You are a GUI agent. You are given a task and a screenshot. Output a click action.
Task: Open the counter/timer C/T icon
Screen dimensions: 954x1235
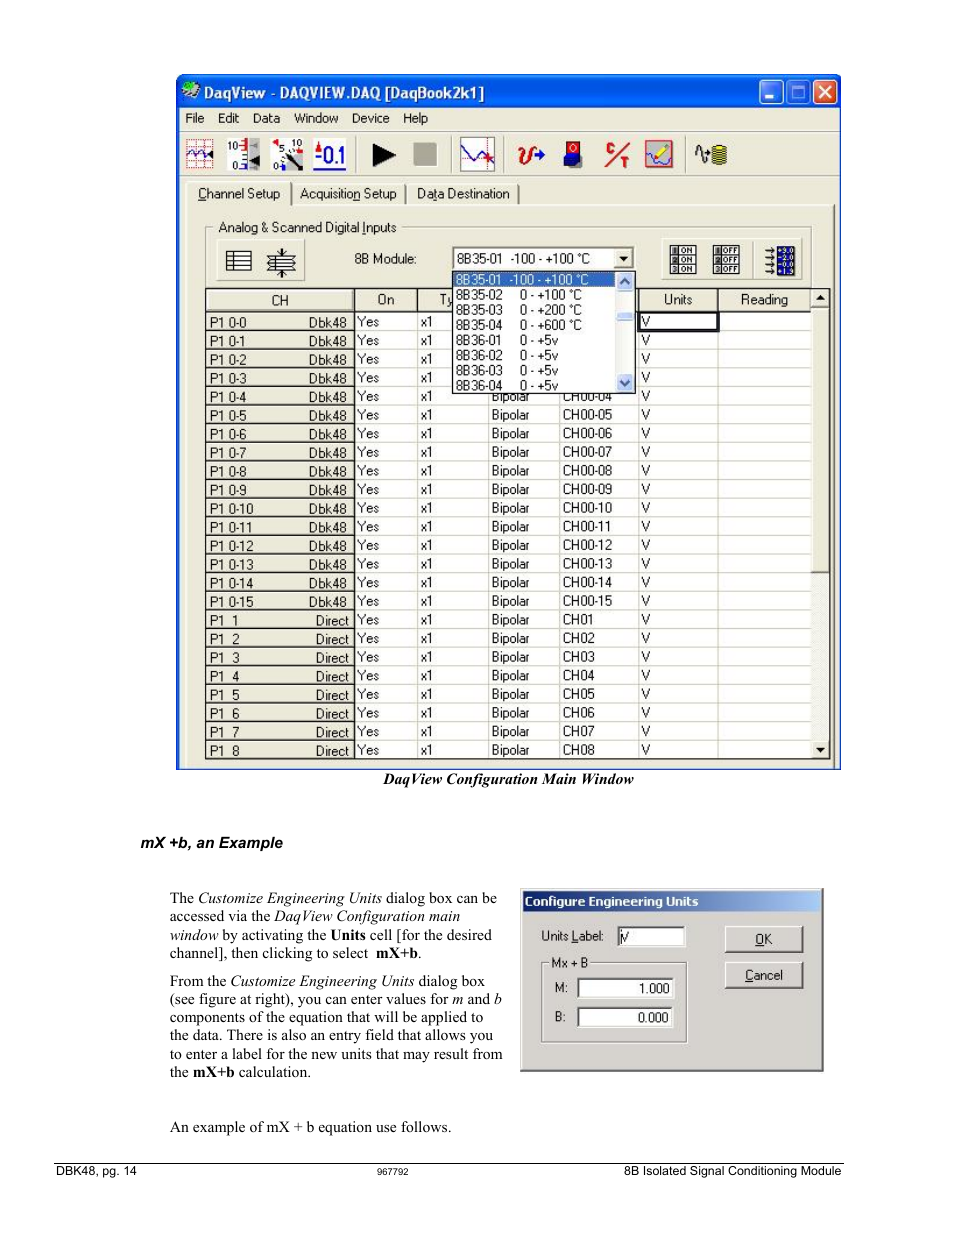coord(617,155)
